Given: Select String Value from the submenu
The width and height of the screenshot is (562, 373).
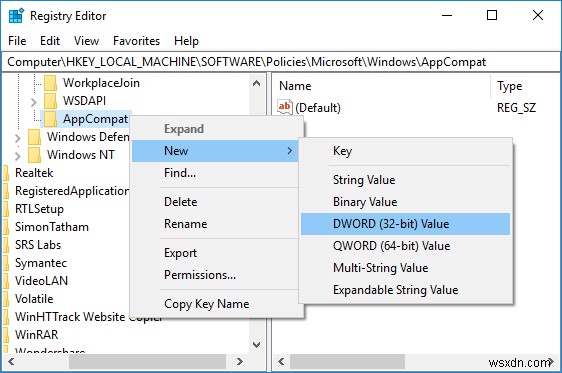Looking at the screenshot, I should pyautogui.click(x=405, y=180).
